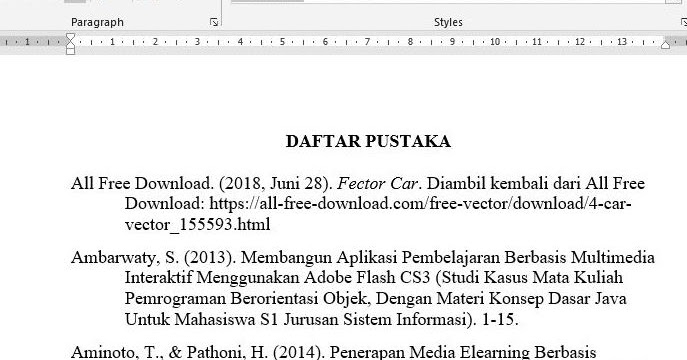
Task: Click the ruler at the 13 mark
Action: pyautogui.click(x=622, y=42)
